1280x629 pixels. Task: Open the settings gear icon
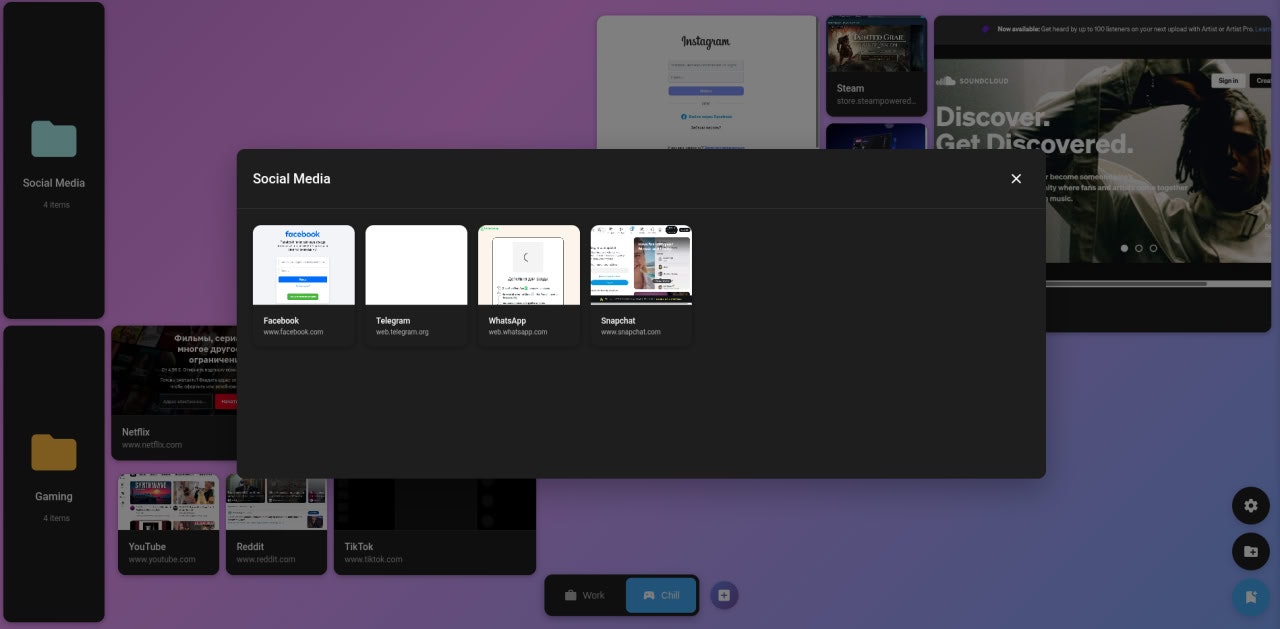point(1251,506)
